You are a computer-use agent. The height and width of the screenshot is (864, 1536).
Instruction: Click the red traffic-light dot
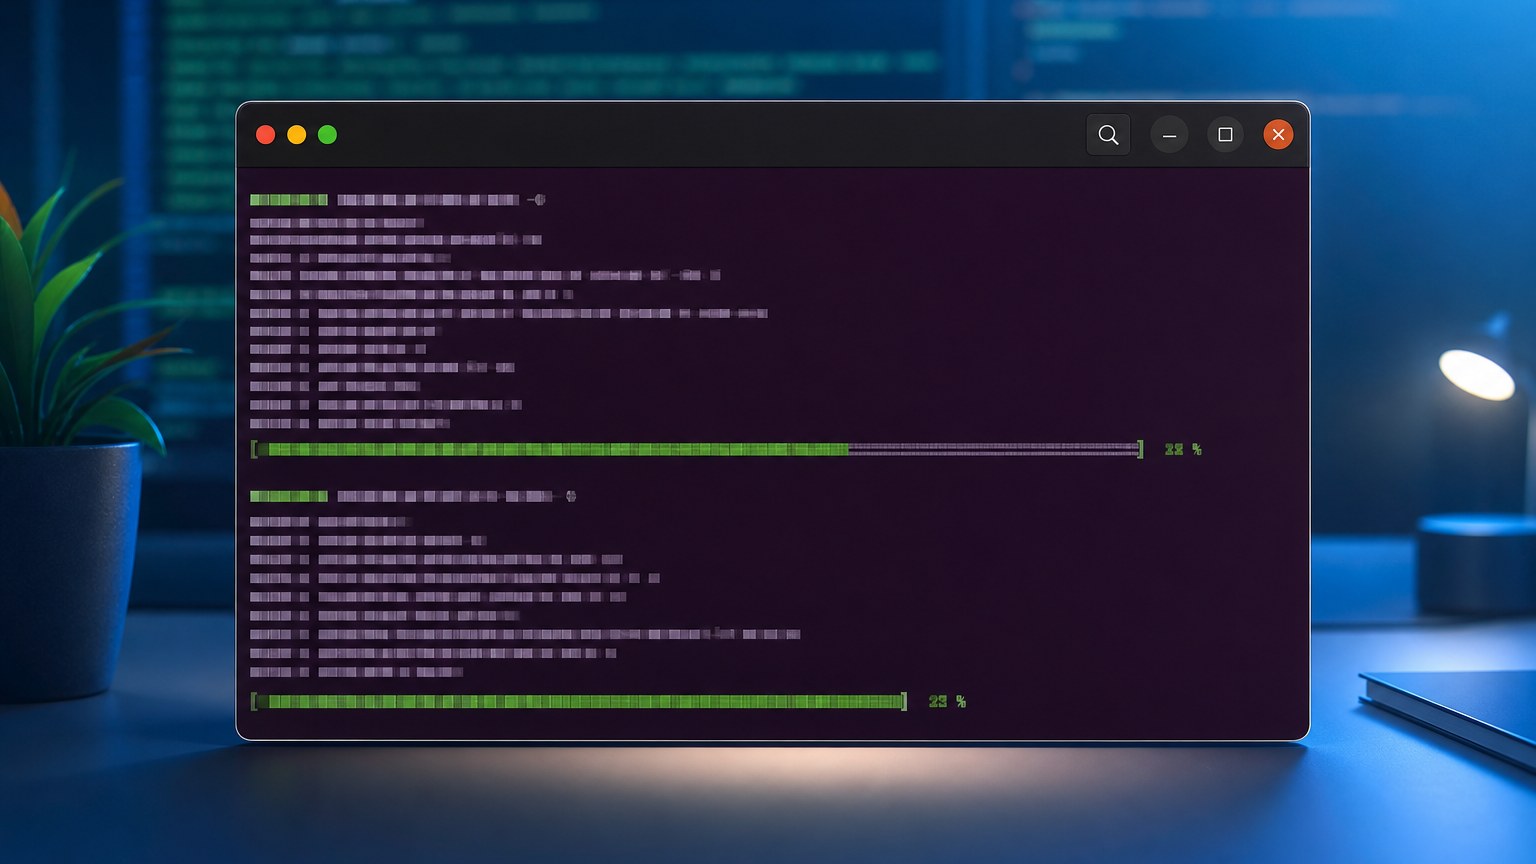click(x=266, y=135)
